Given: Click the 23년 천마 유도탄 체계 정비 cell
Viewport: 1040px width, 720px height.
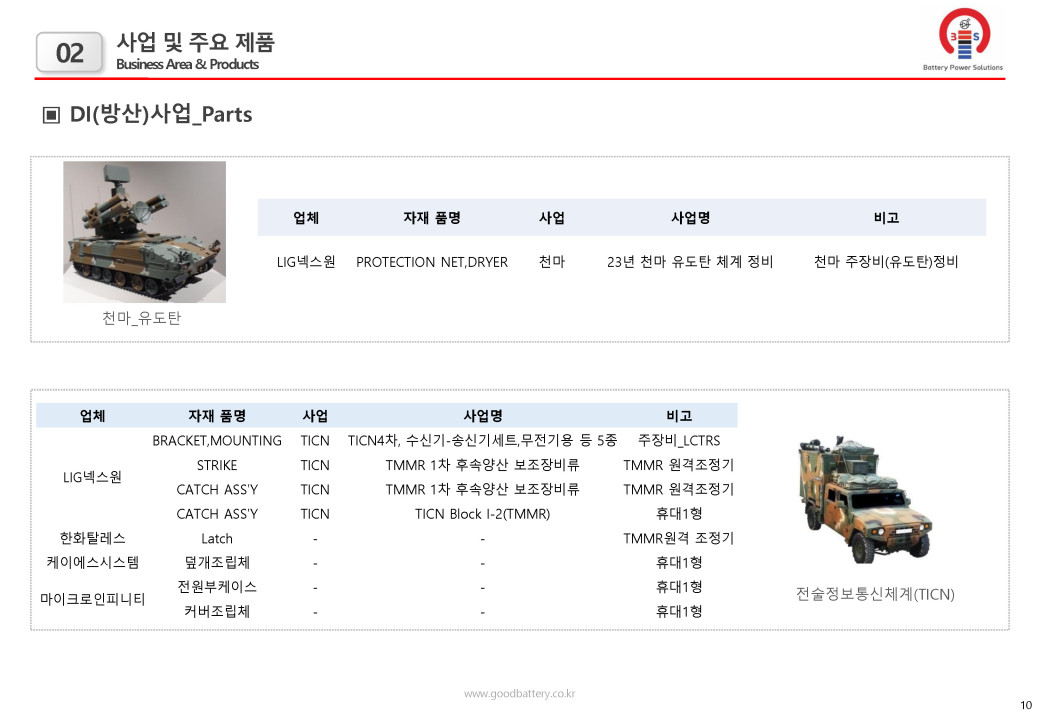Looking at the screenshot, I should 690,262.
